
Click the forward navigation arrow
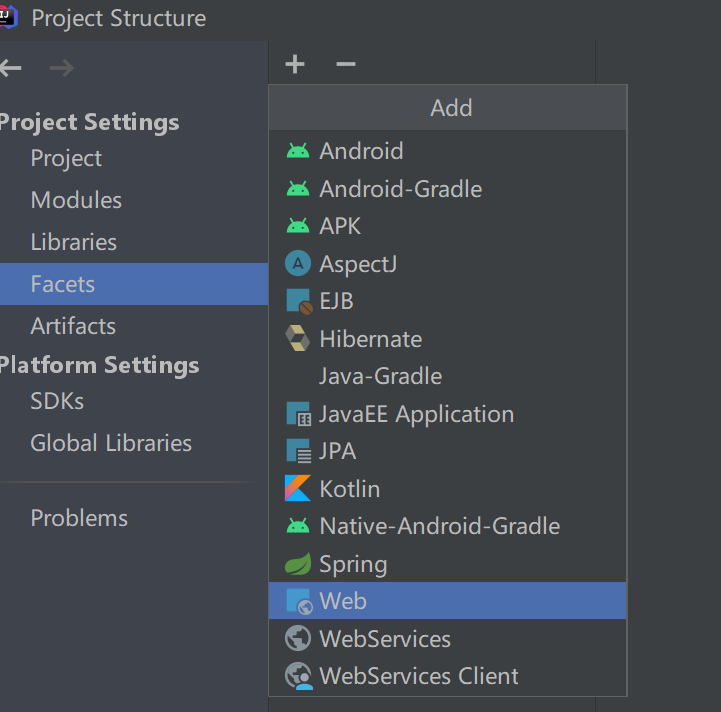61,68
